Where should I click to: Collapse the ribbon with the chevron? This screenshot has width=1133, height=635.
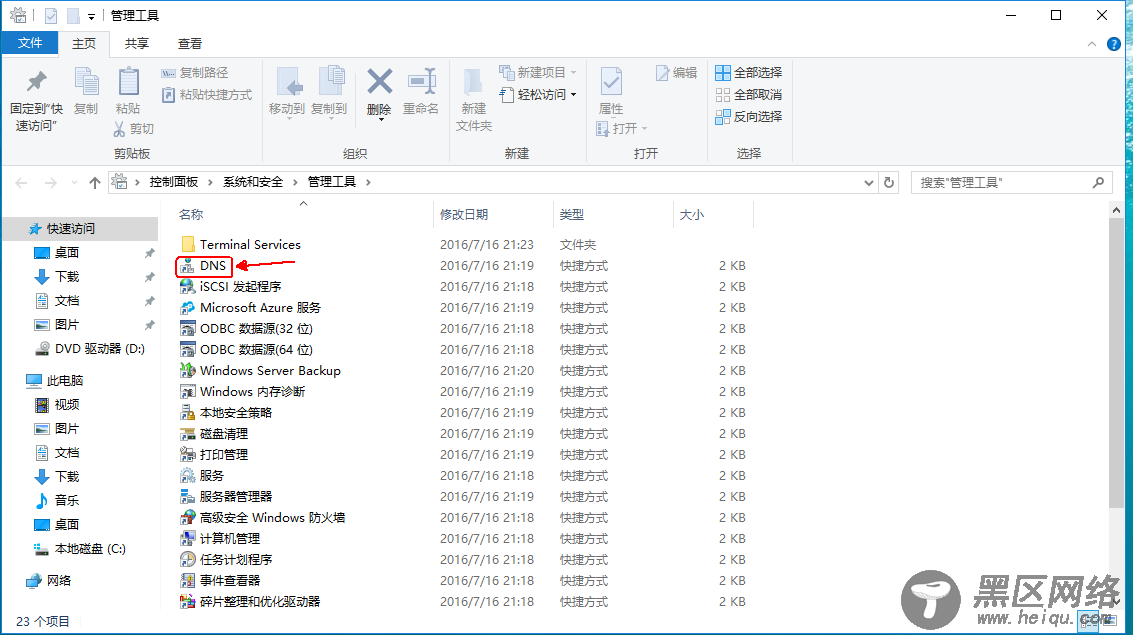pos(1091,44)
